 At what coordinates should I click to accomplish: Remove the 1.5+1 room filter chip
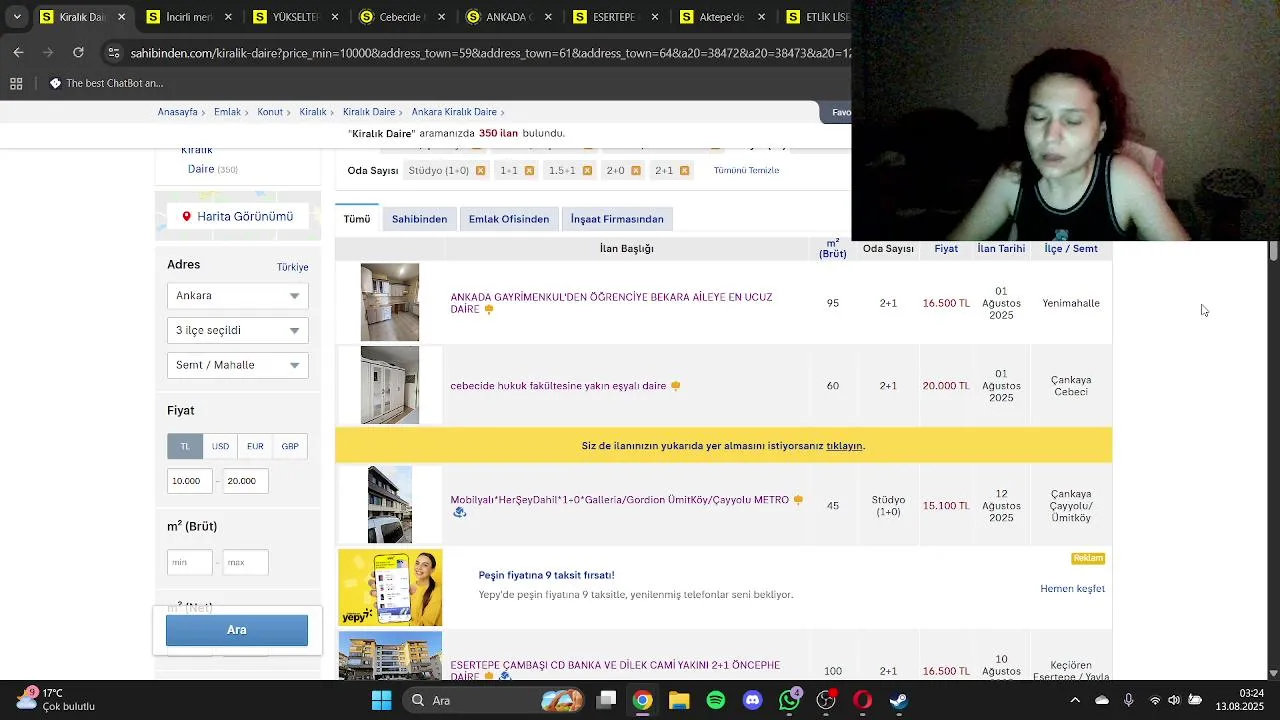click(x=587, y=171)
